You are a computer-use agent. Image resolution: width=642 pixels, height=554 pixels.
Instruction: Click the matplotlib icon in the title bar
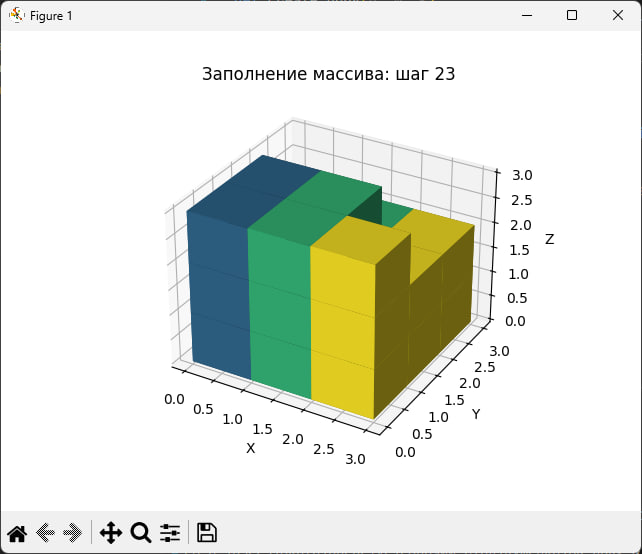(x=17, y=16)
